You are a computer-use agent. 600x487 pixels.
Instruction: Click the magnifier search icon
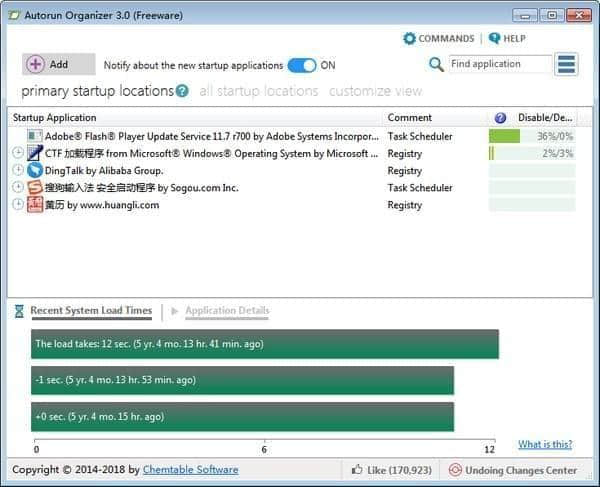coord(436,64)
